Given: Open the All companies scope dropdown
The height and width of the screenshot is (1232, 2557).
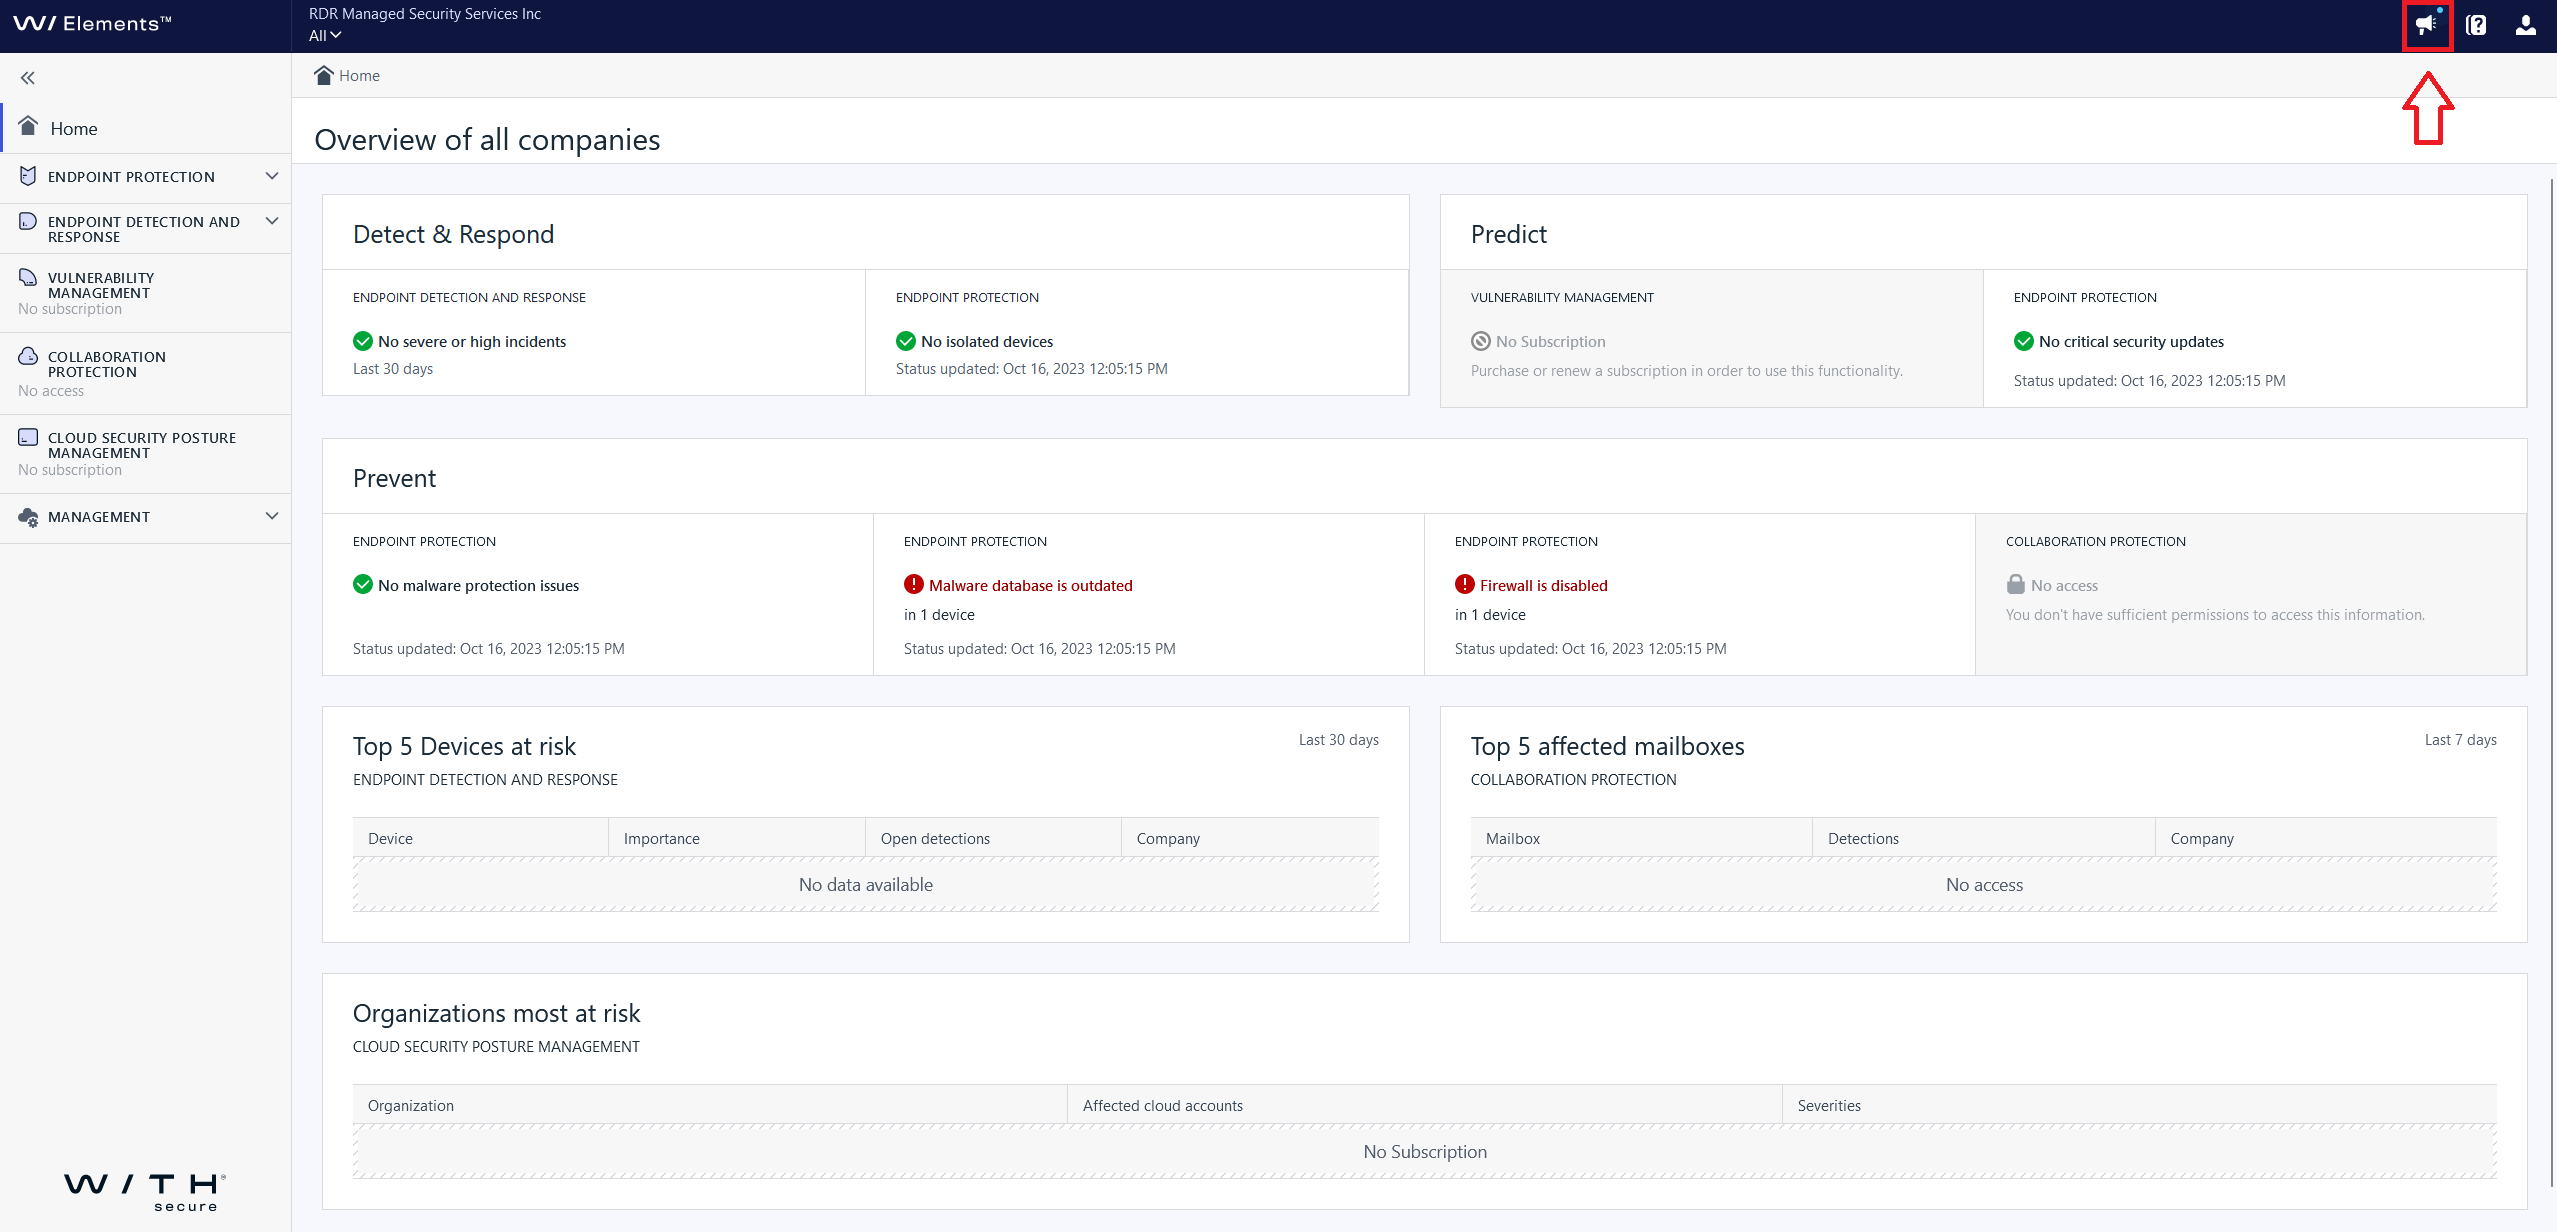Looking at the screenshot, I should point(325,36).
